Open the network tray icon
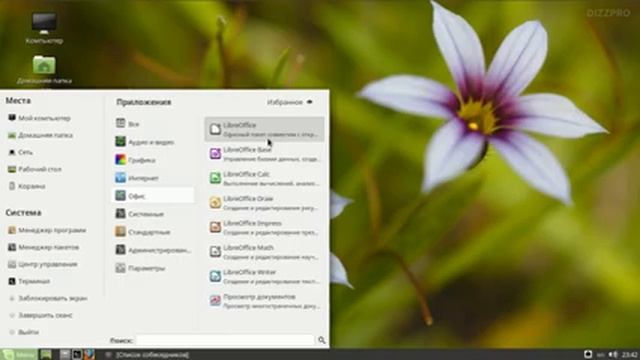The height and width of the screenshot is (360, 640). click(600, 355)
